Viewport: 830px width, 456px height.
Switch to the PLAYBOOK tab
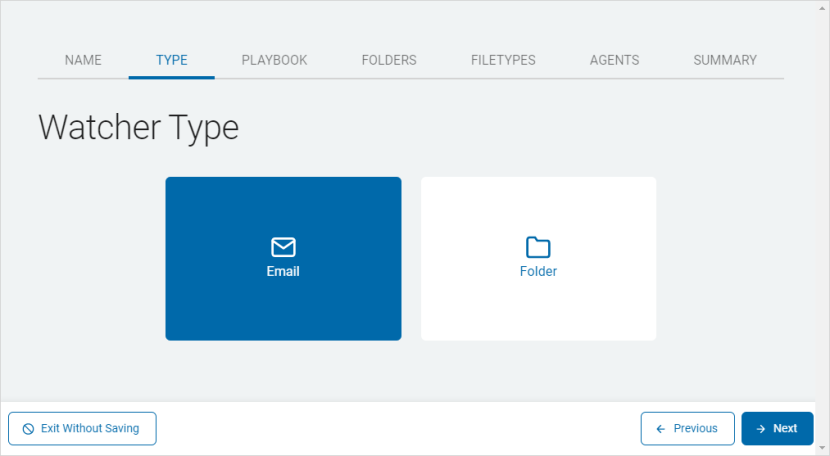point(274,60)
